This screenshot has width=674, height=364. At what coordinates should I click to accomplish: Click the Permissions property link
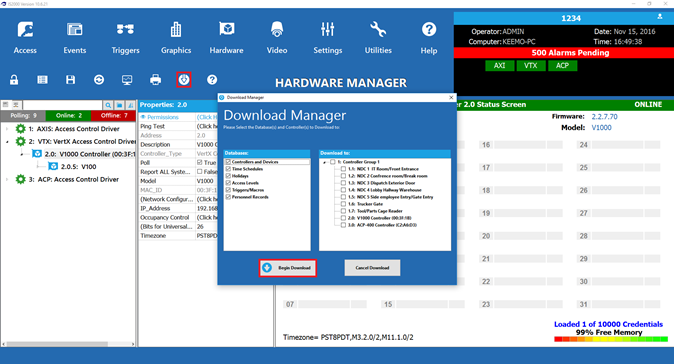163,117
